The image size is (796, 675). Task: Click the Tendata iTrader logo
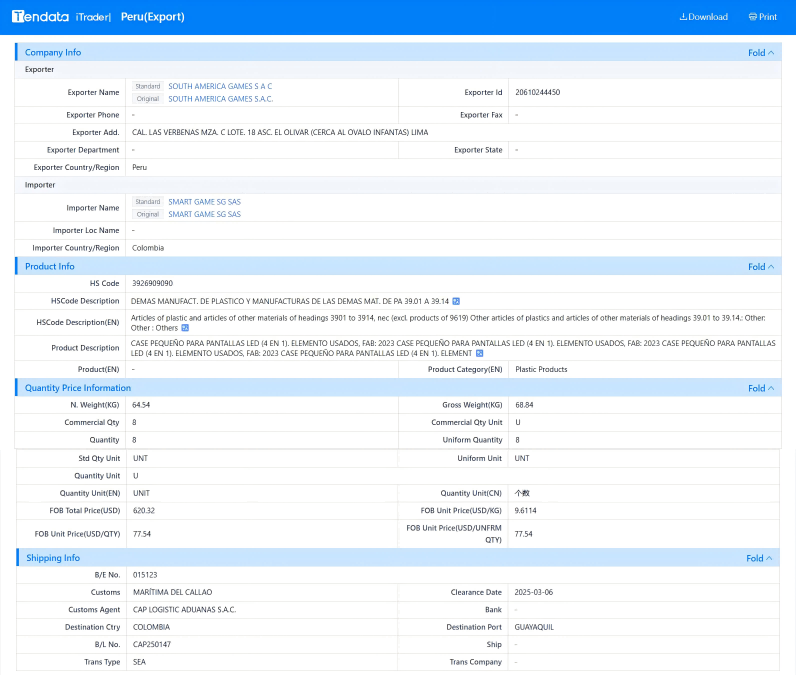tap(61, 17)
